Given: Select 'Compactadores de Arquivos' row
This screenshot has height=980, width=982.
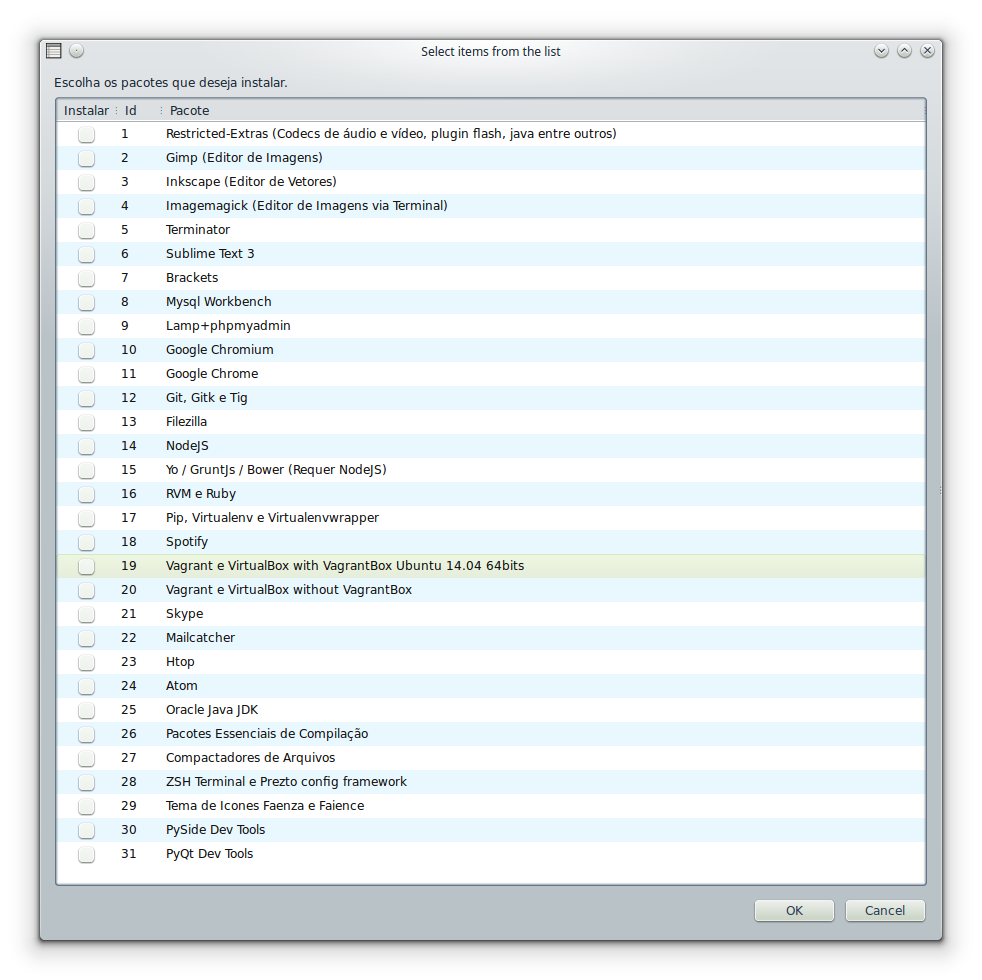Looking at the screenshot, I should 491,758.
